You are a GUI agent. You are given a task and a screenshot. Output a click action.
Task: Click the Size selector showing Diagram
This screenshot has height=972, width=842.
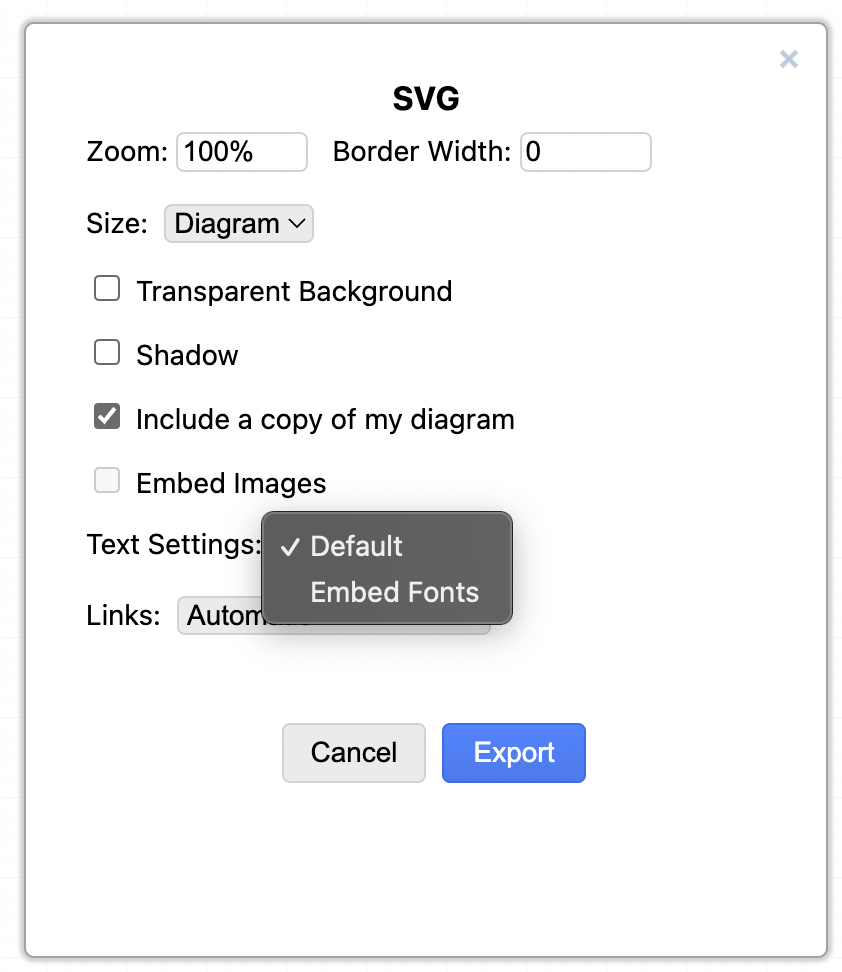[x=238, y=223]
